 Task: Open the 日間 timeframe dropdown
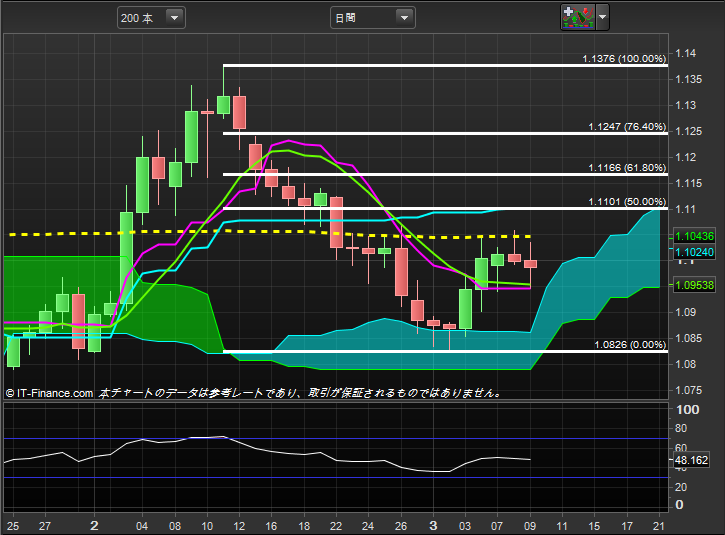(372, 18)
